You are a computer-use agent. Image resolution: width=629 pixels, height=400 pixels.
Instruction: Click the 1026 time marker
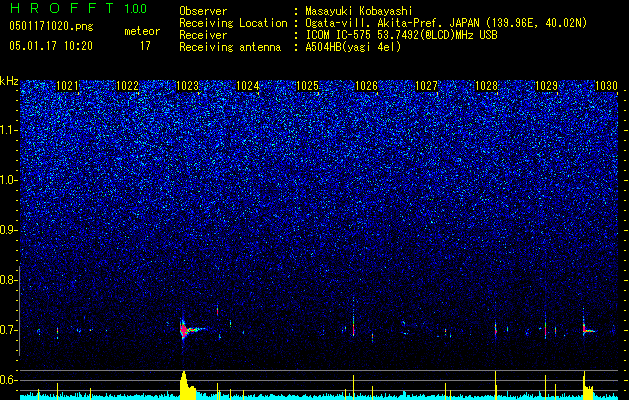(367, 86)
